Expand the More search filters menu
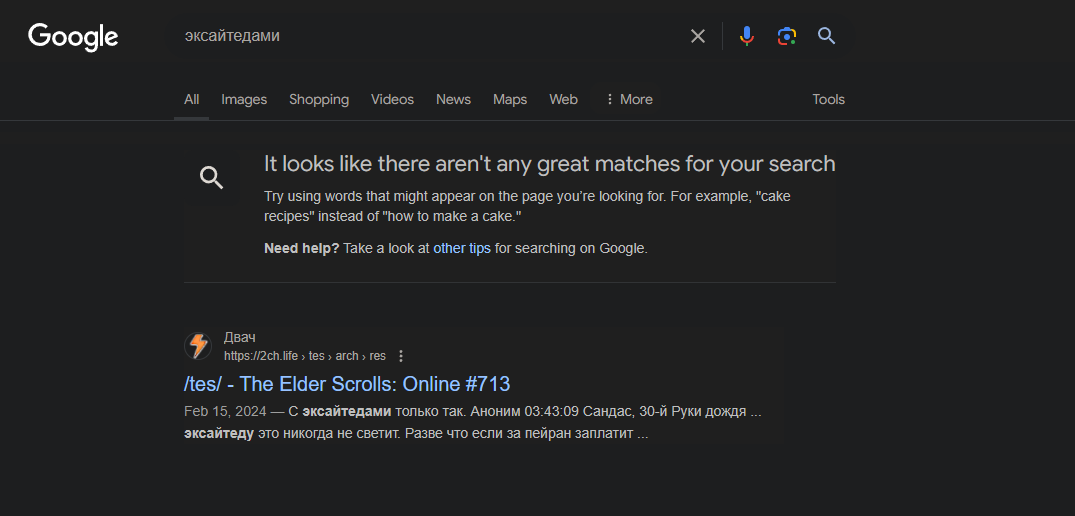1075x516 pixels. tap(629, 99)
